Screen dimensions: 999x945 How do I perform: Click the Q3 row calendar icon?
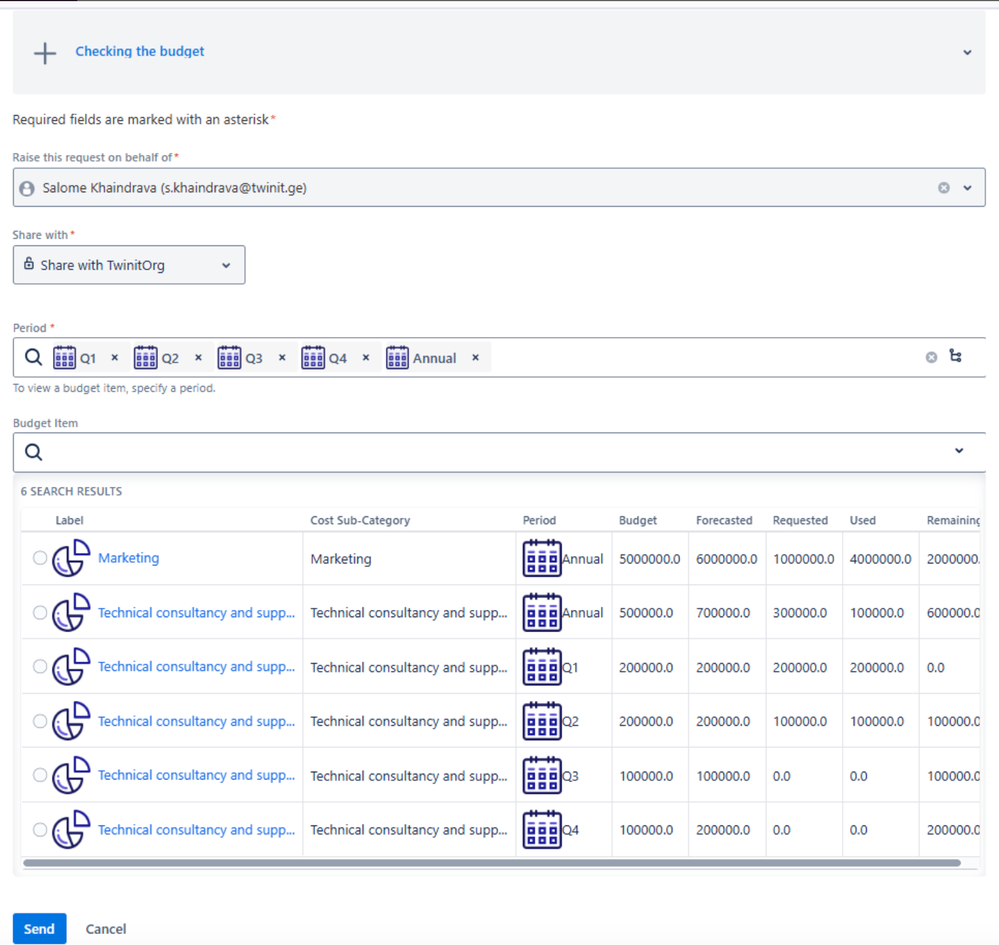click(542, 775)
